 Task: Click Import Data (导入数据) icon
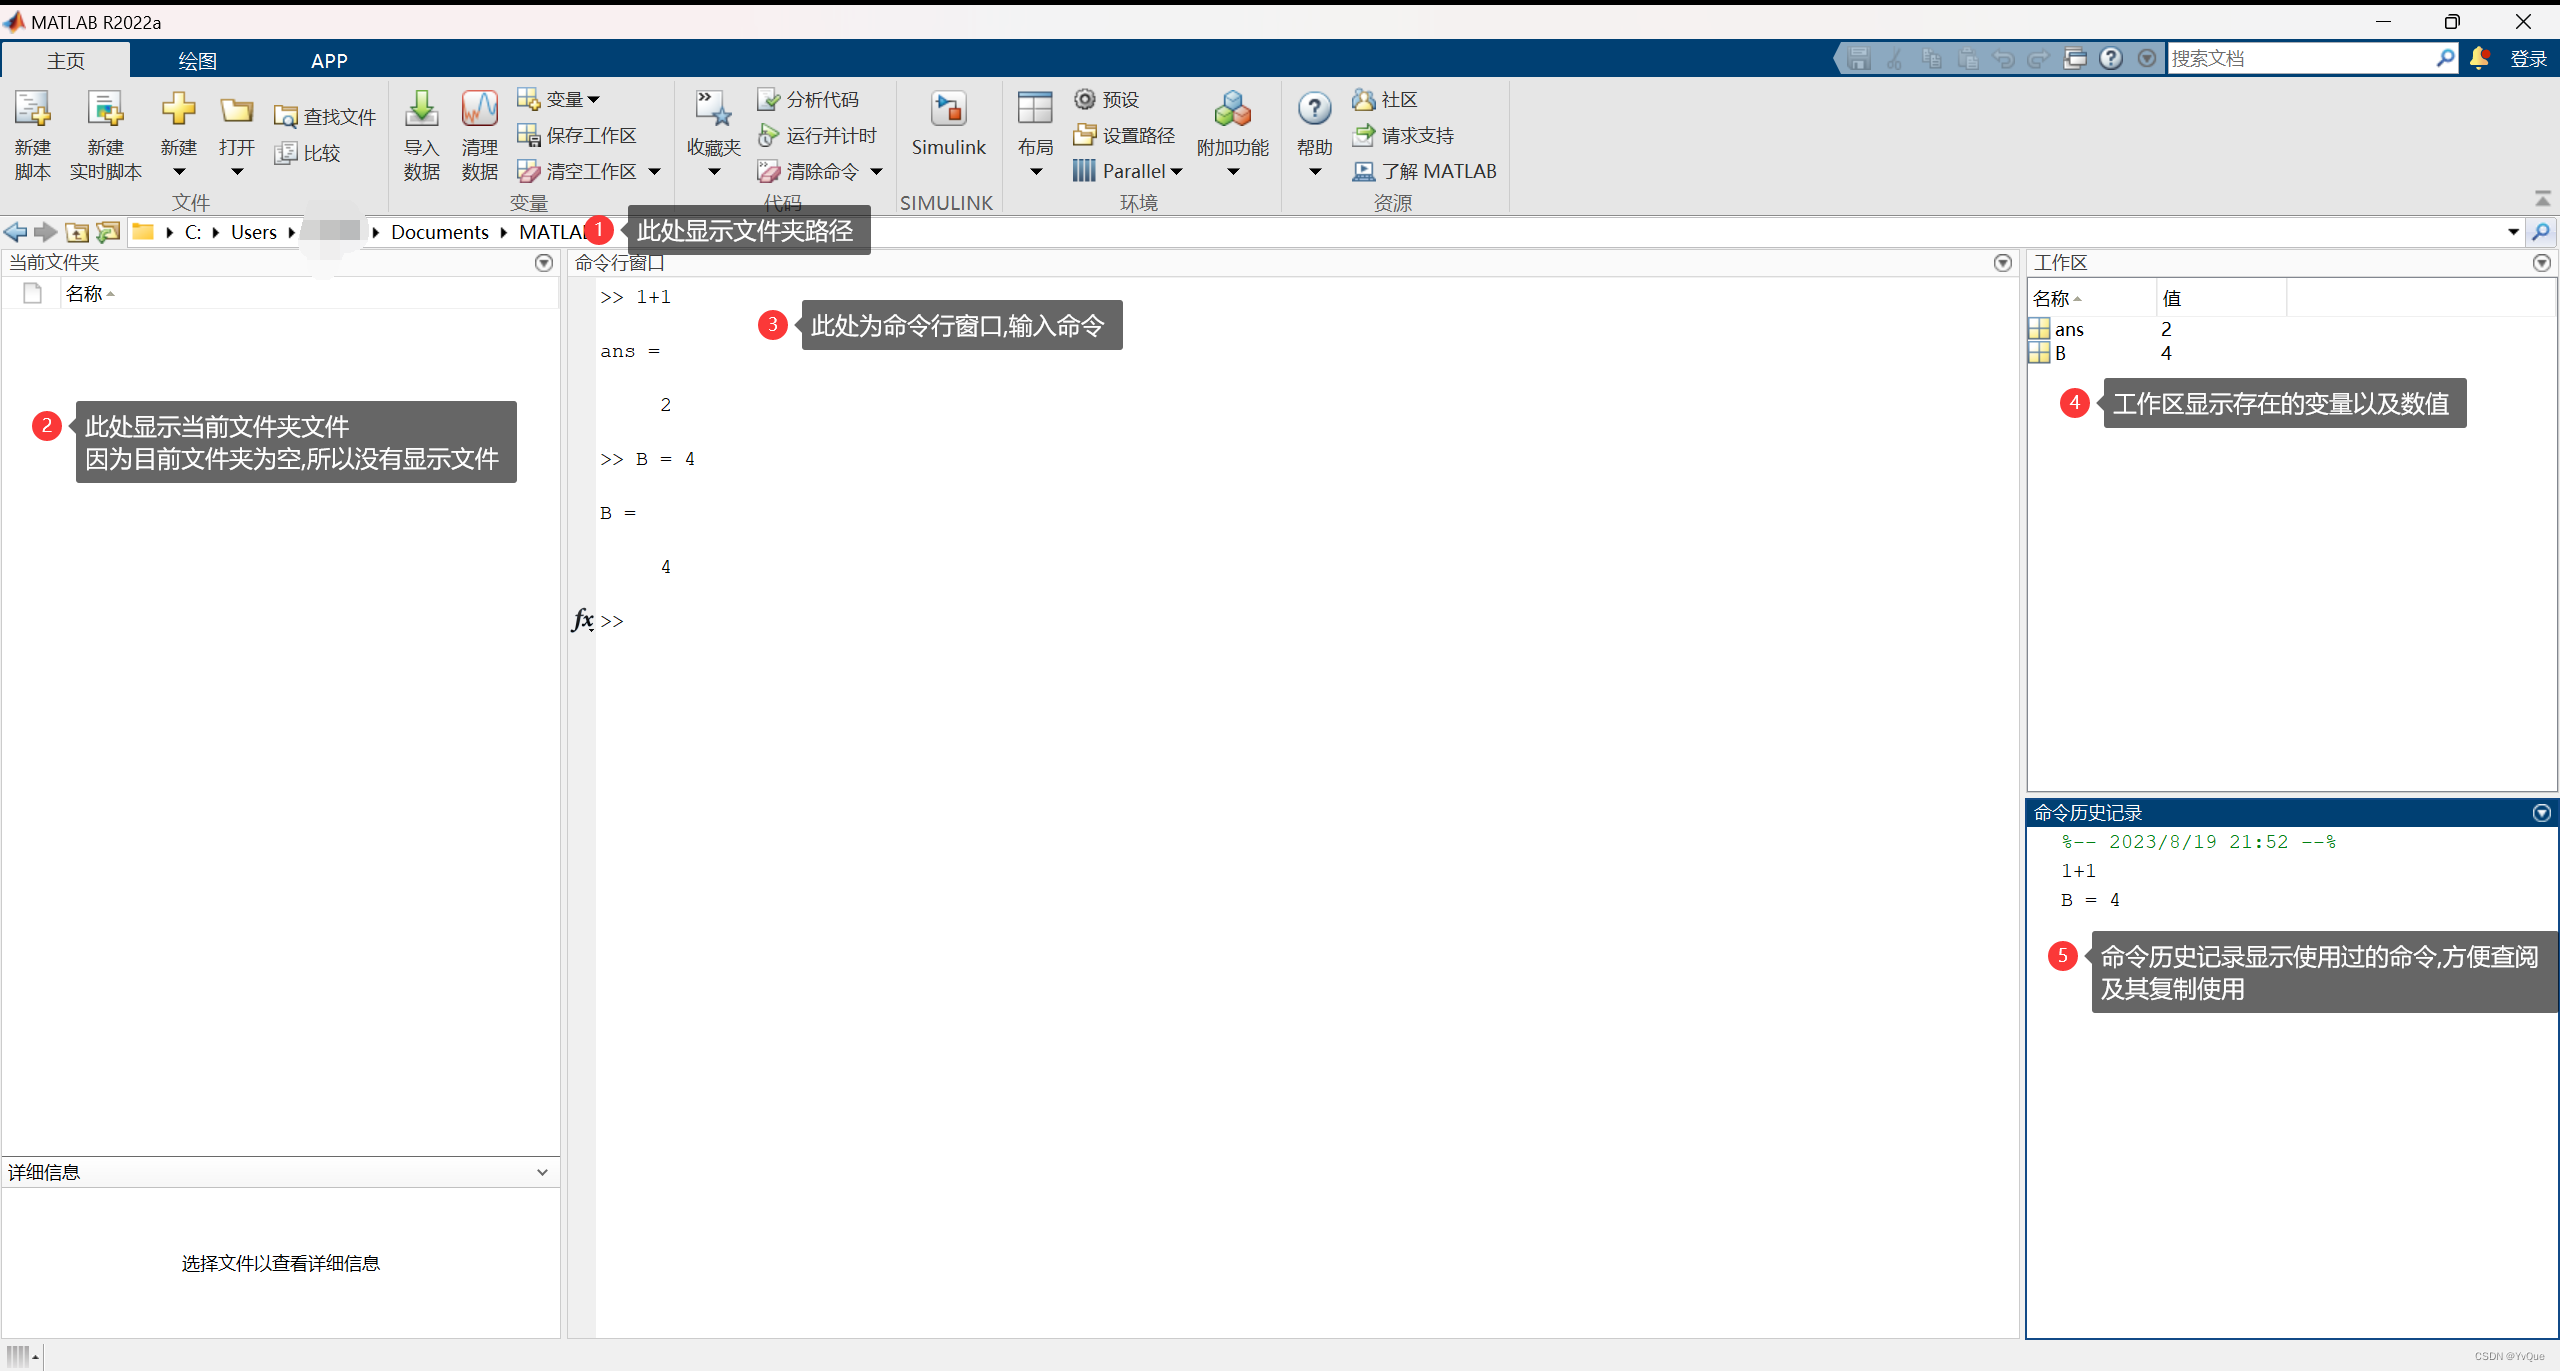[421, 109]
